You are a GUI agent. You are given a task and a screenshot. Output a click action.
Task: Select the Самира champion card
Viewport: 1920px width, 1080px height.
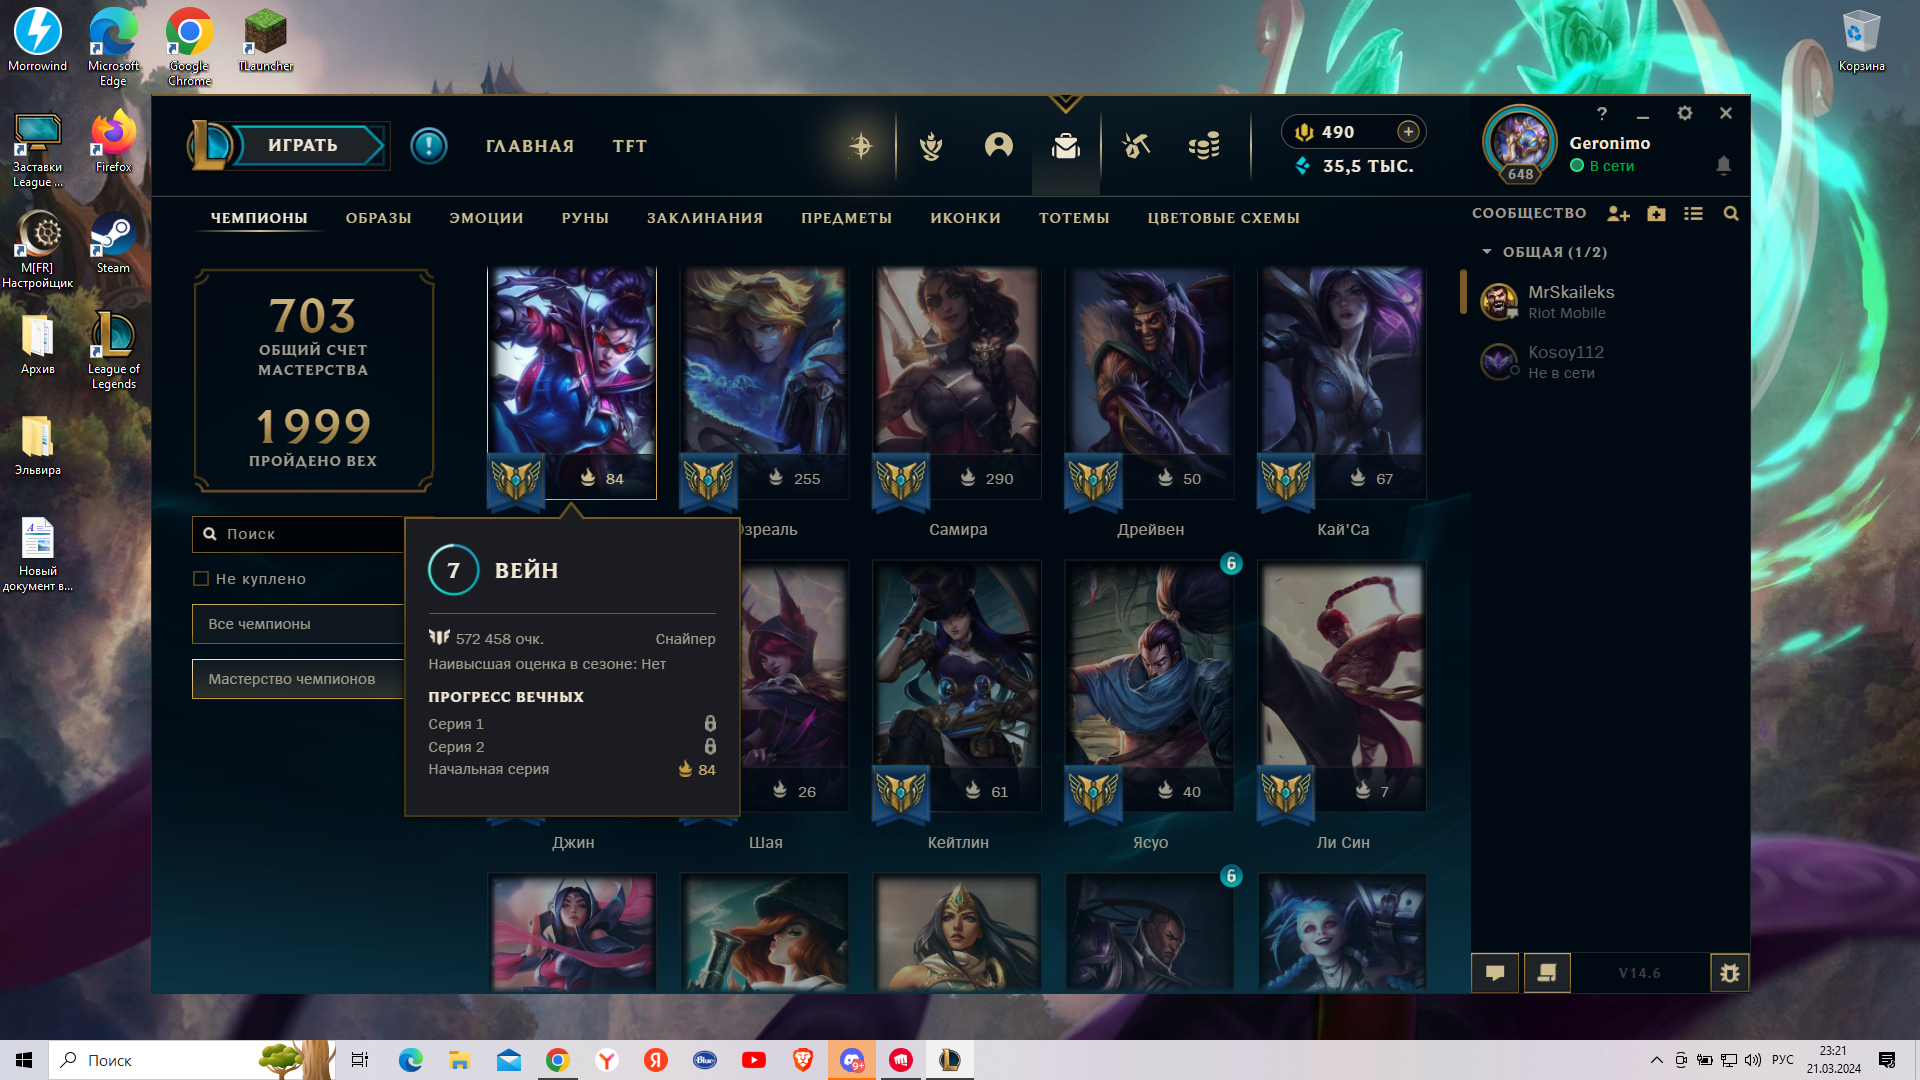point(957,382)
